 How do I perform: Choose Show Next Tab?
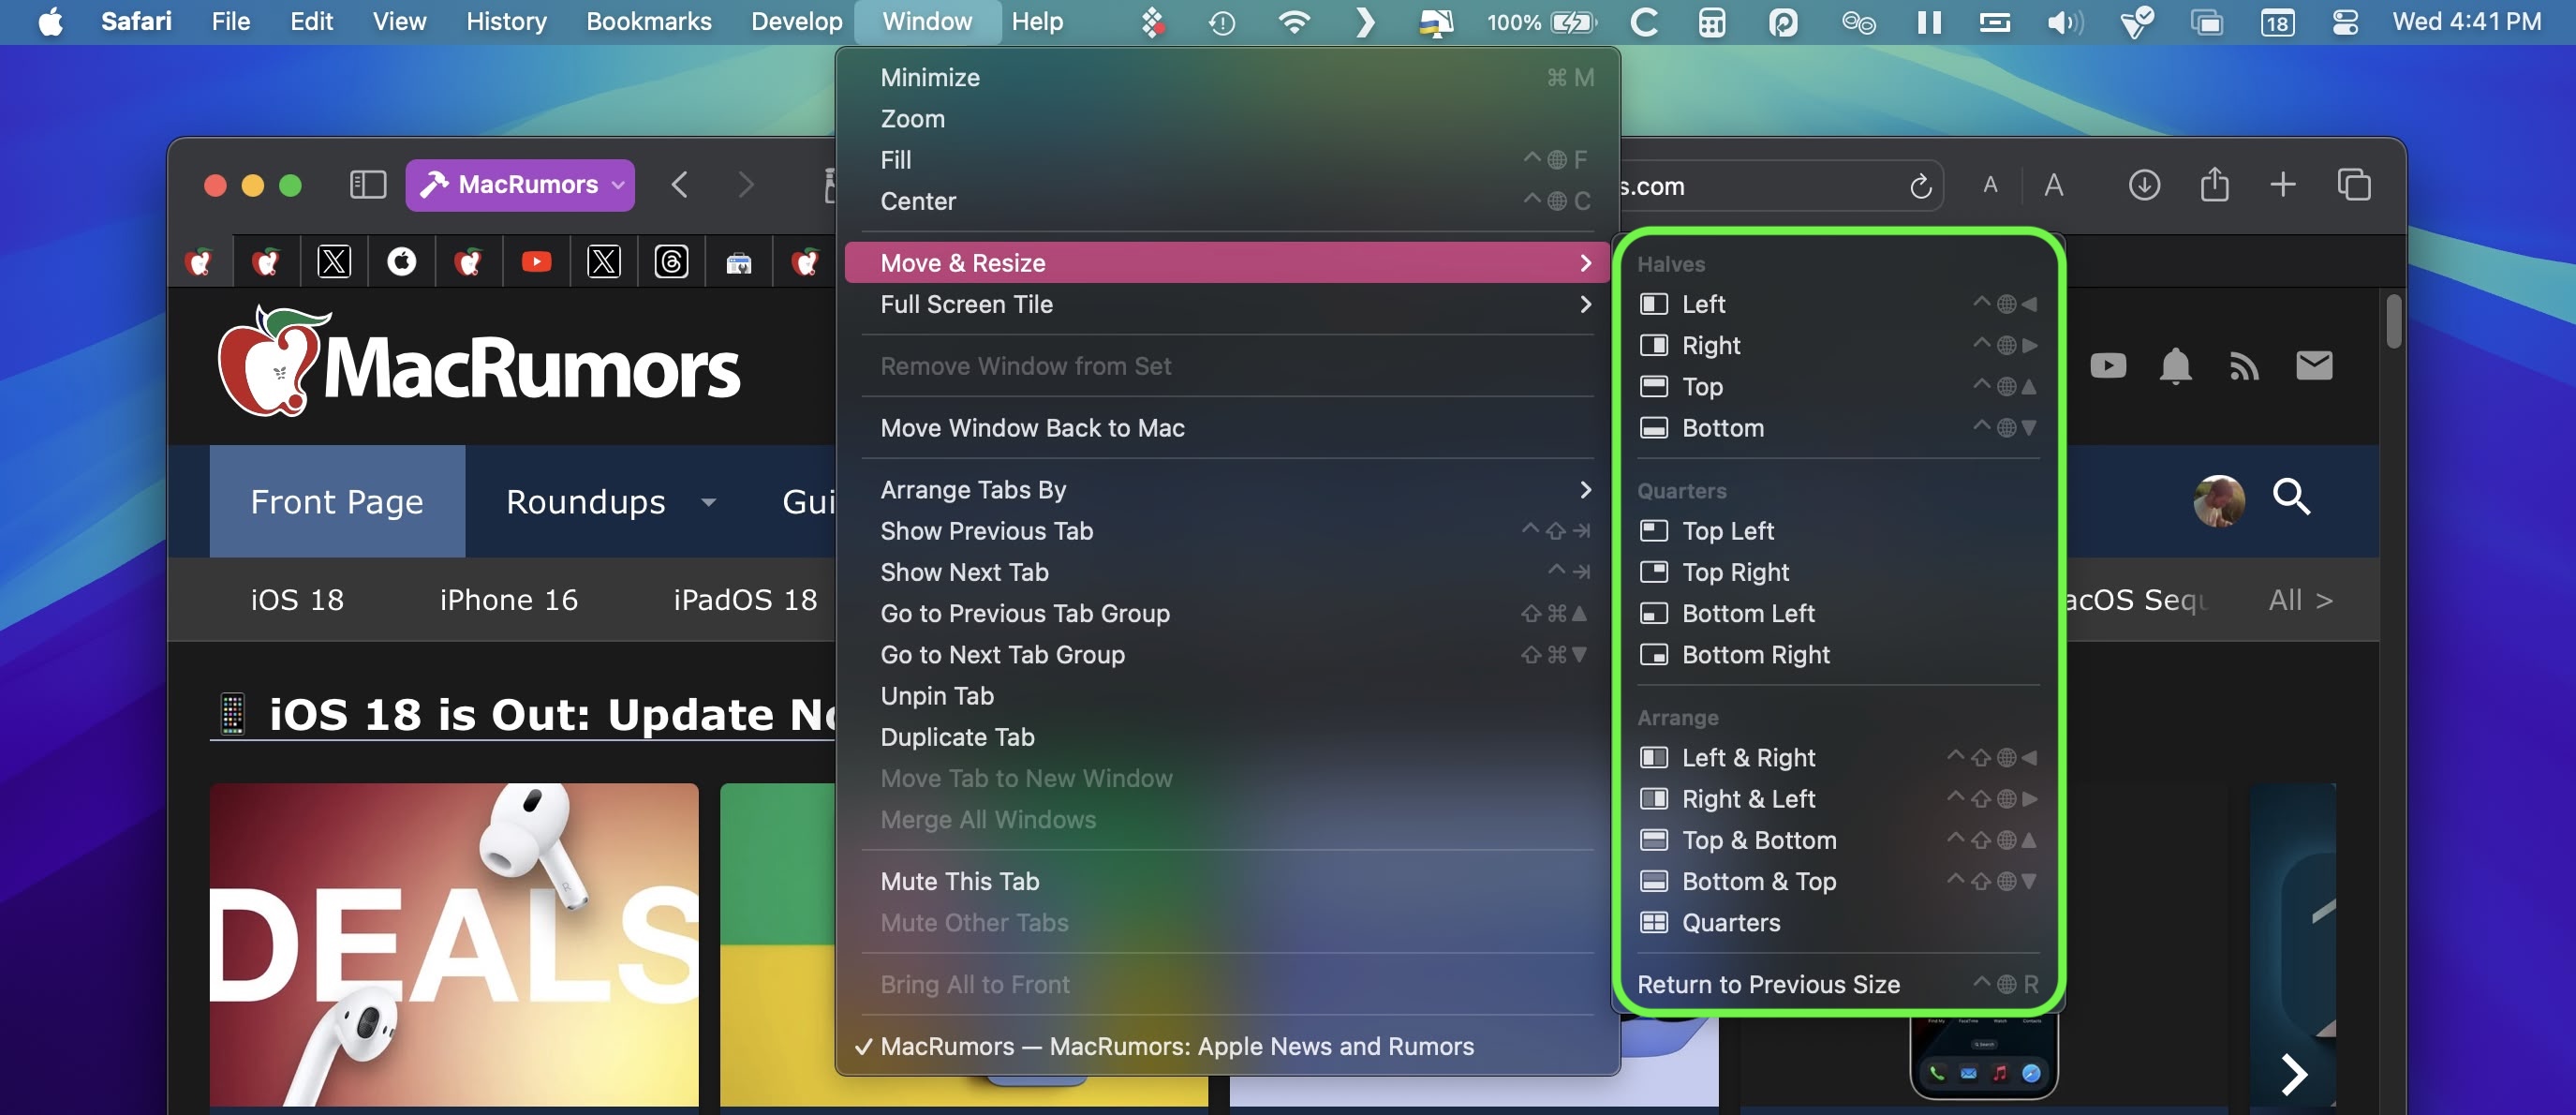click(x=1227, y=572)
